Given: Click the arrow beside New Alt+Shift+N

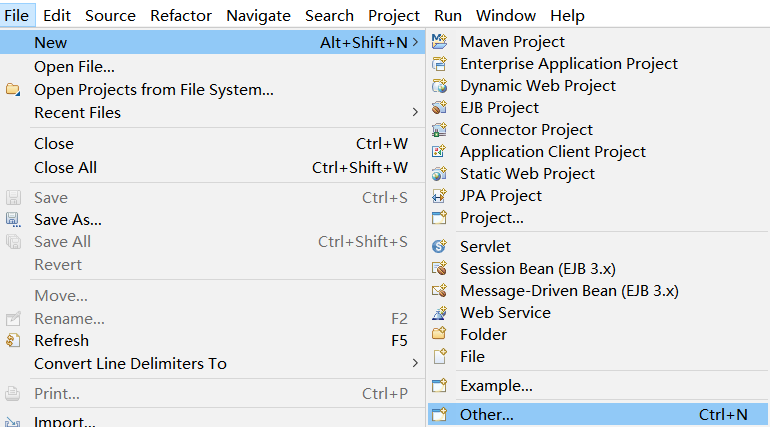Looking at the screenshot, I should click(x=415, y=42).
